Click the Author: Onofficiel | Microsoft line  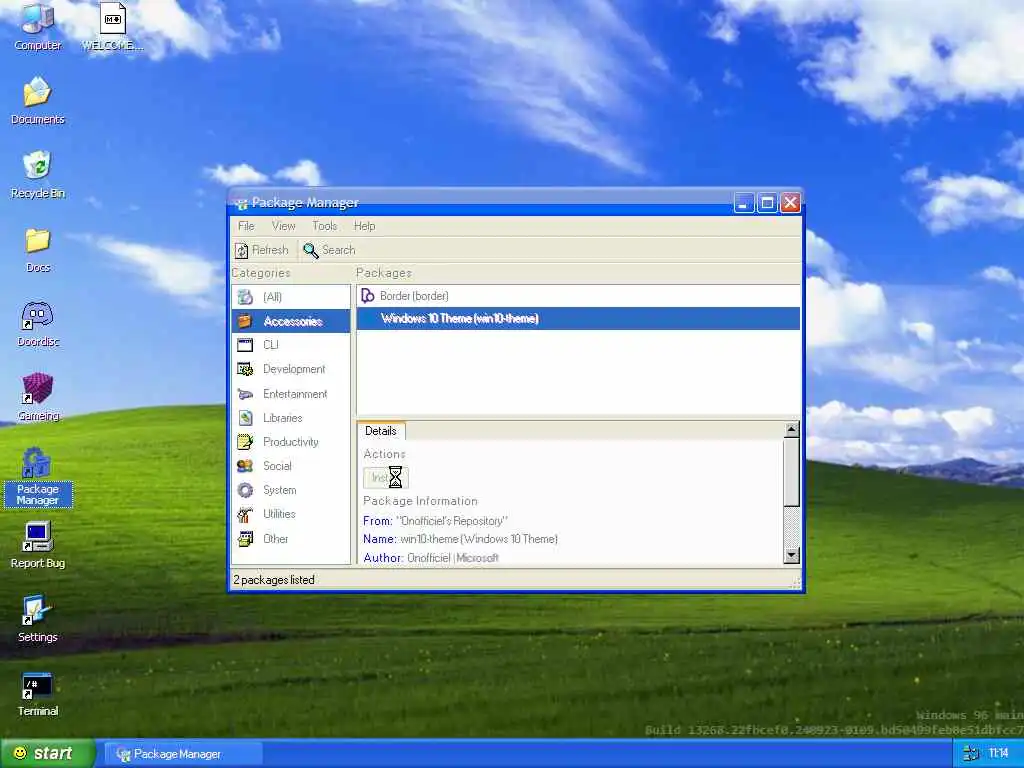(x=431, y=558)
